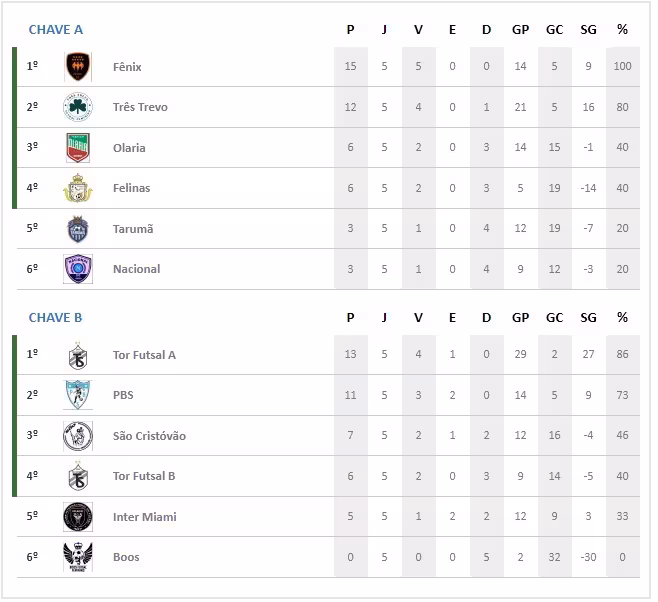Click the CHAVE B group heading
Image resolution: width=658 pixels, height=602 pixels.
56,318
